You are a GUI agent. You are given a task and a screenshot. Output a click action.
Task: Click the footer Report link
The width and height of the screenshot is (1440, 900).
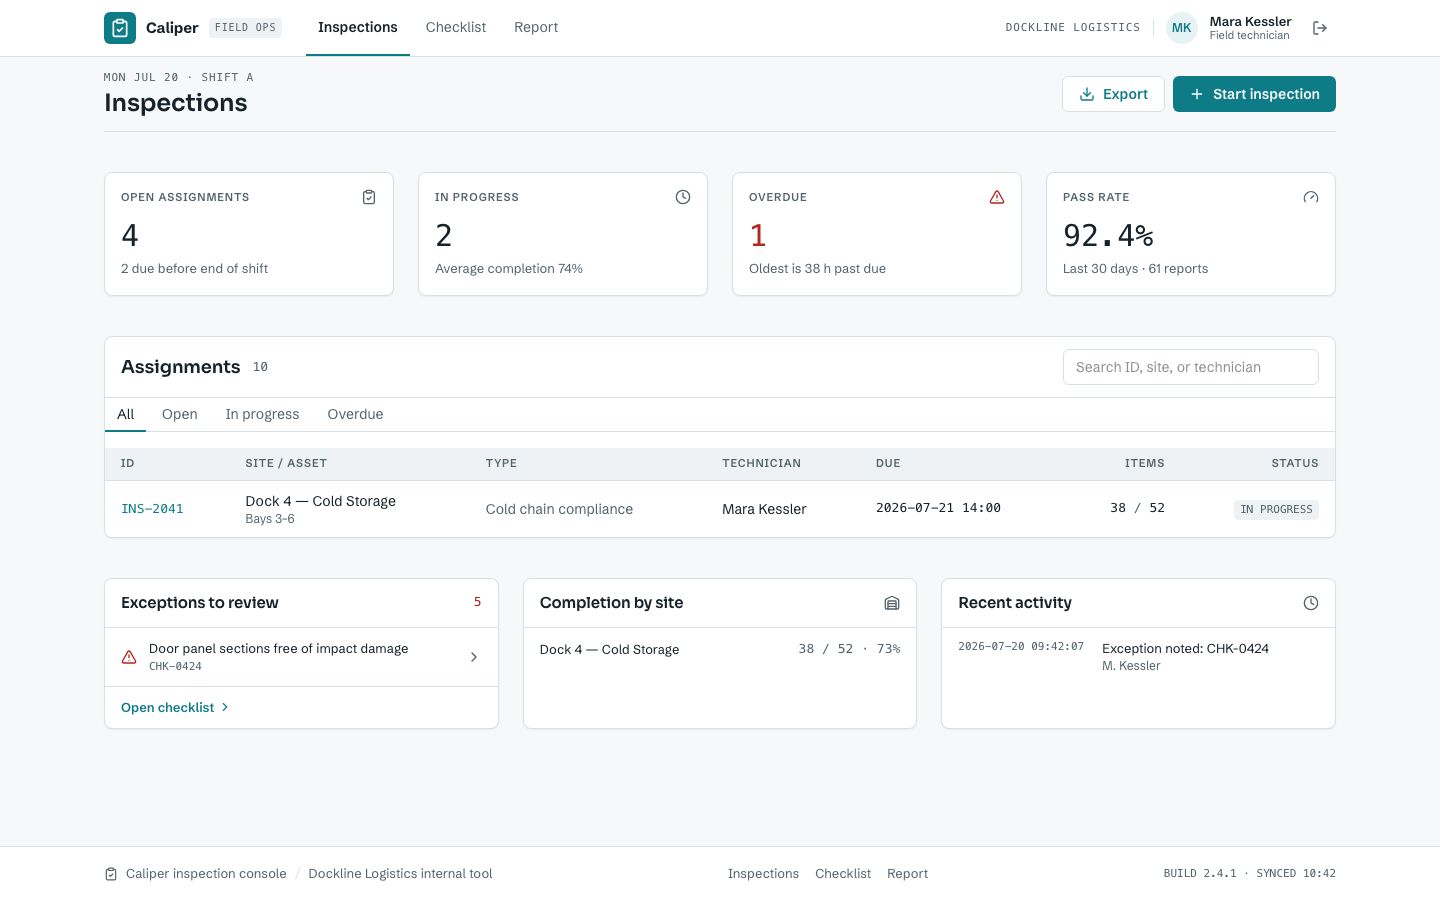[x=907, y=874]
